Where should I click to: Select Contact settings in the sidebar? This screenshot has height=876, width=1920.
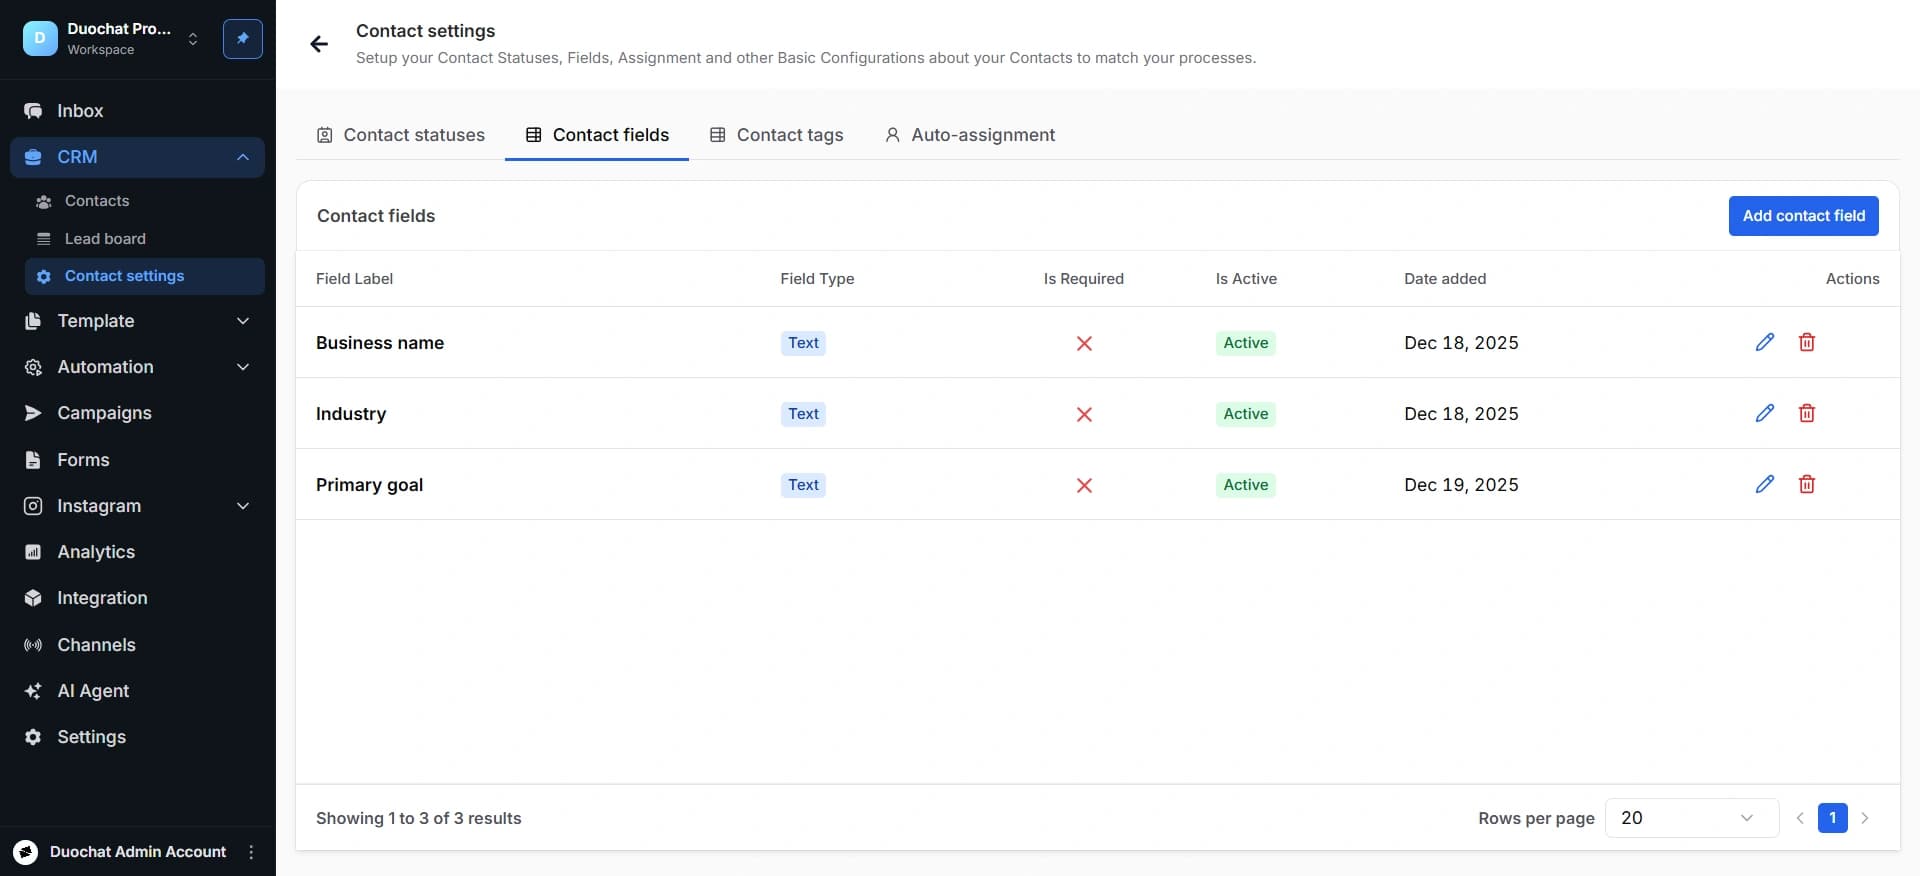pos(145,276)
